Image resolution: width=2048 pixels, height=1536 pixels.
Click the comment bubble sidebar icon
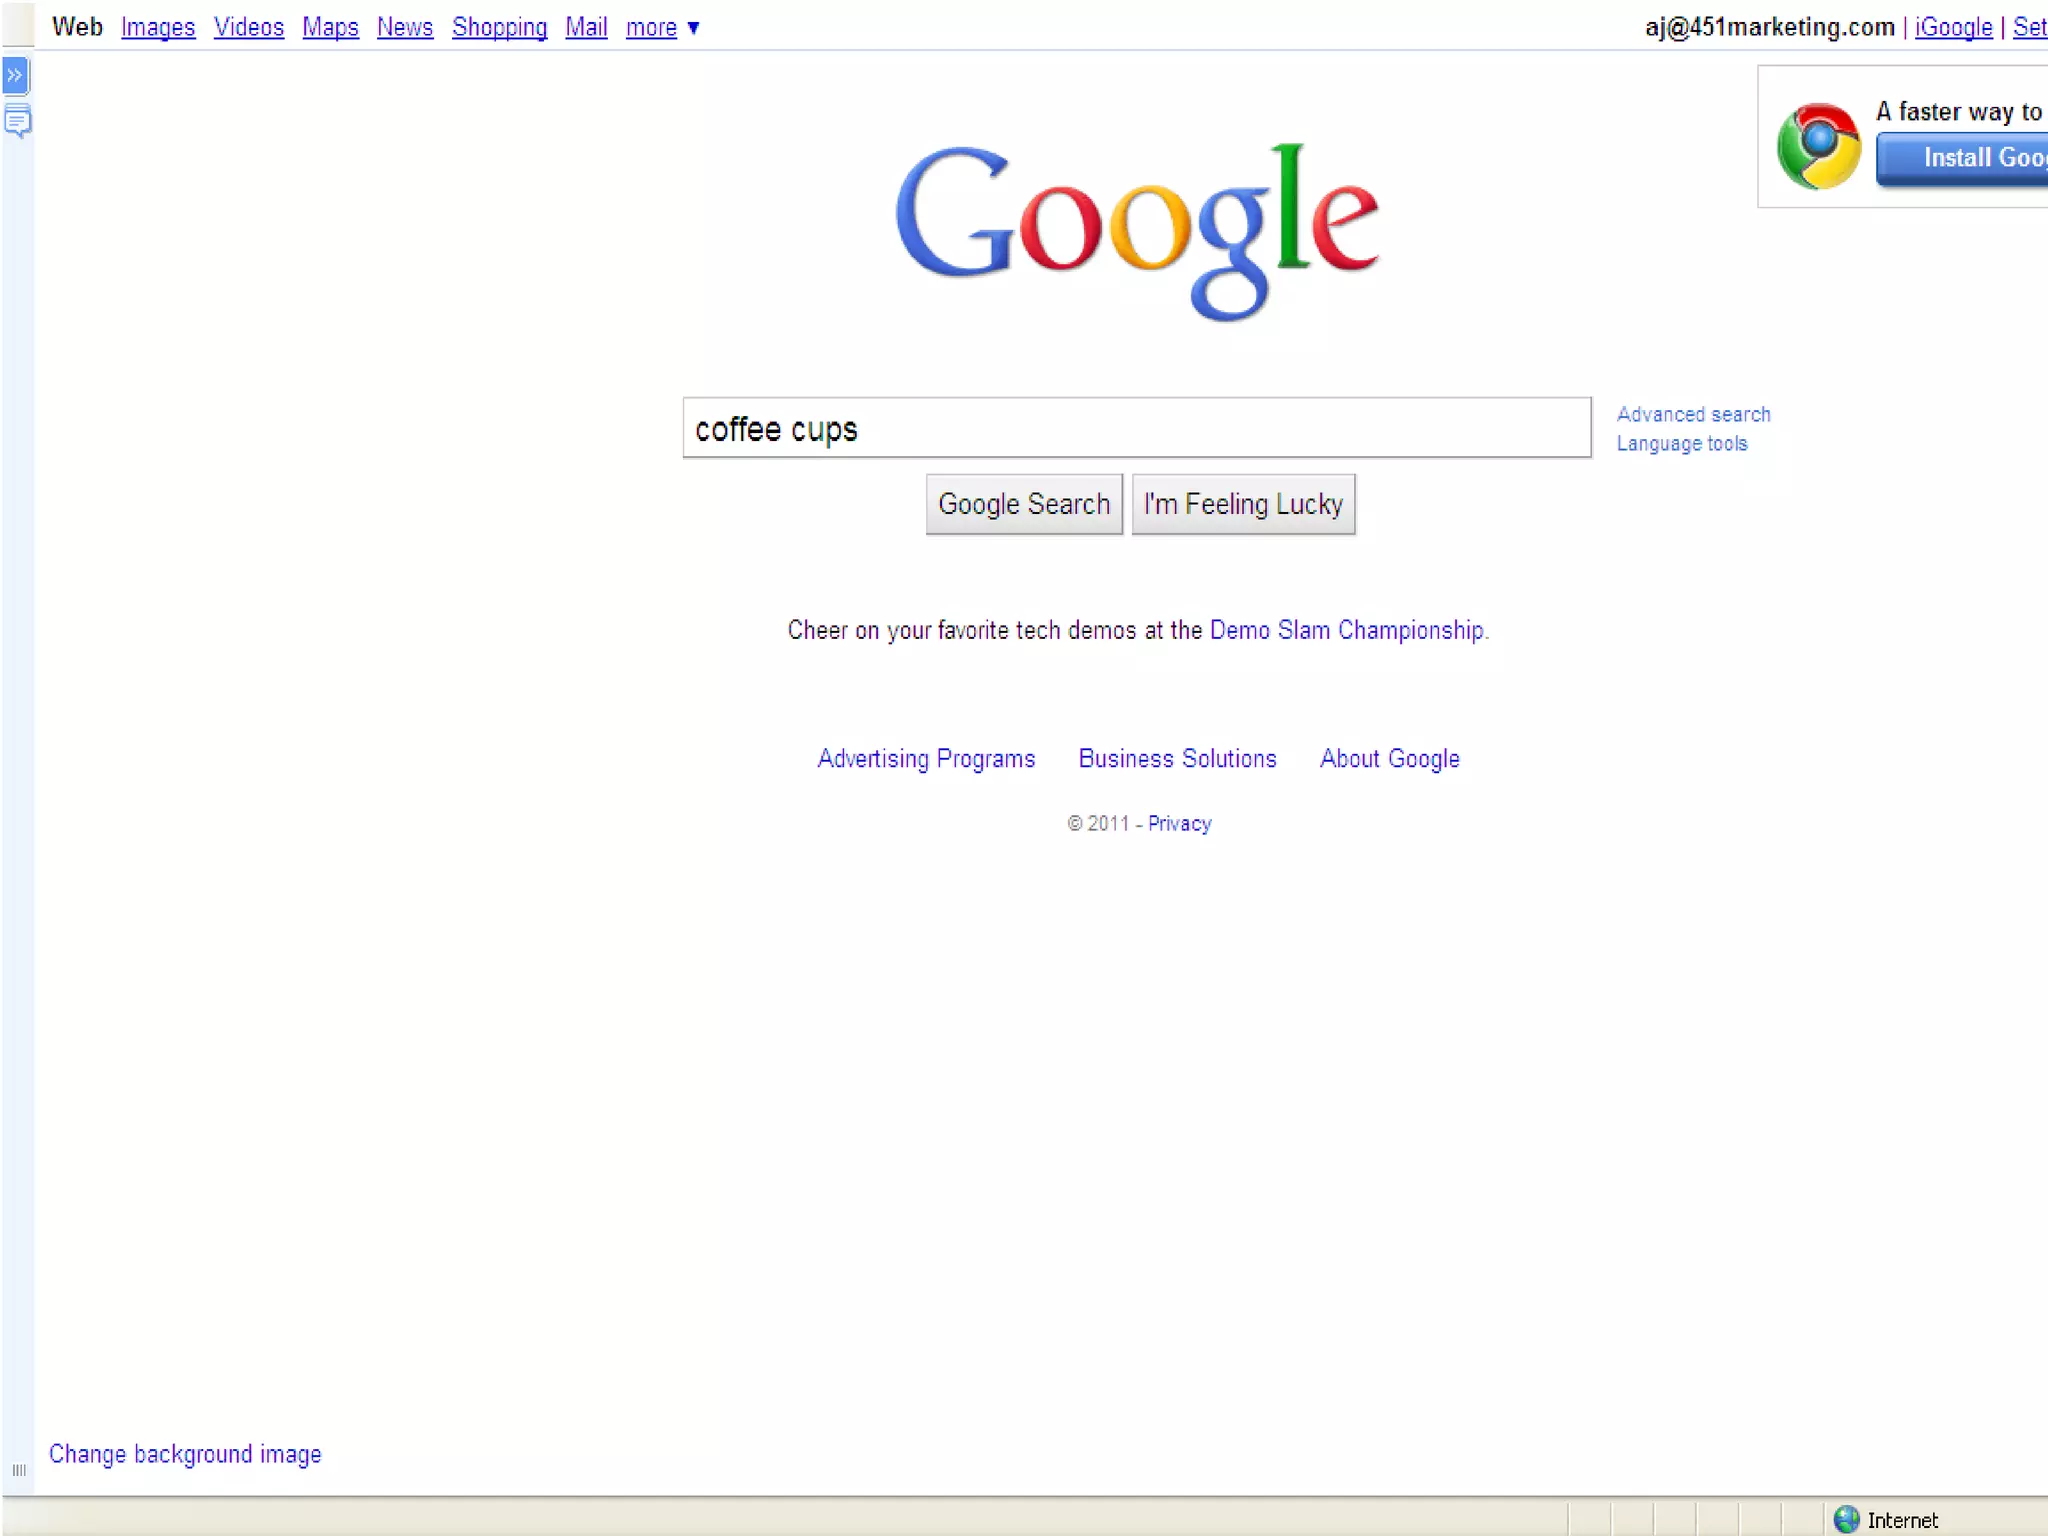click(x=17, y=122)
